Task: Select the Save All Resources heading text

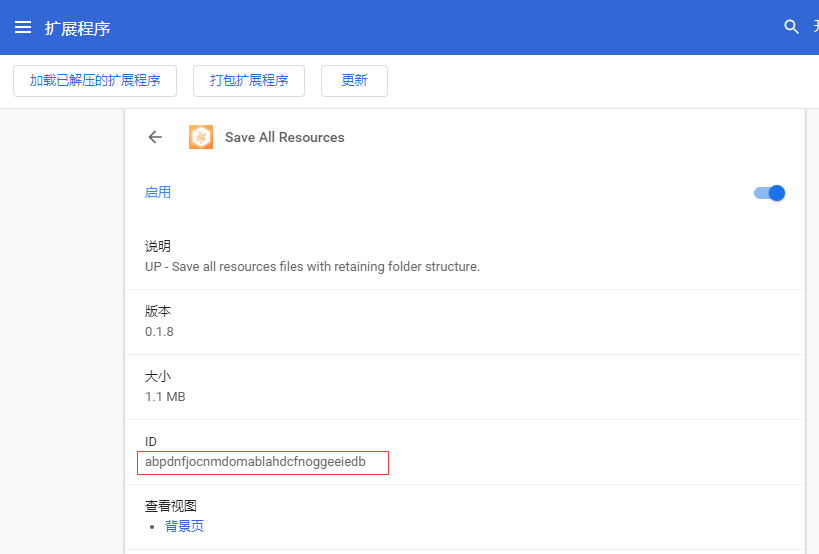Action: (x=284, y=137)
